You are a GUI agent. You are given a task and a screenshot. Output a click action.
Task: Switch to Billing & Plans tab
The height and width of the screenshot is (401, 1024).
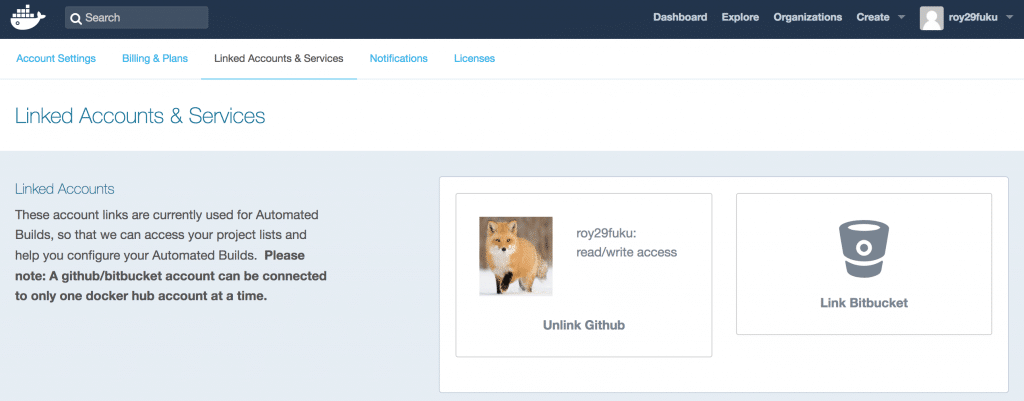click(x=155, y=58)
